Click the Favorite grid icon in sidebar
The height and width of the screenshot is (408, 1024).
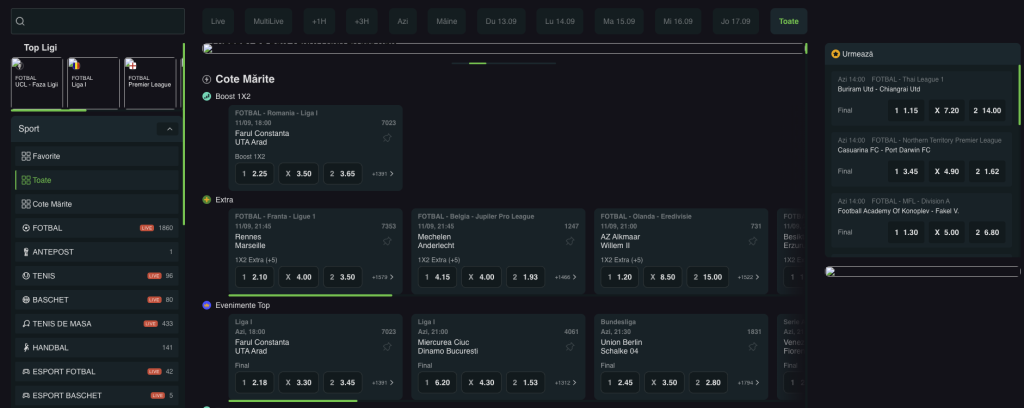click(x=26, y=156)
